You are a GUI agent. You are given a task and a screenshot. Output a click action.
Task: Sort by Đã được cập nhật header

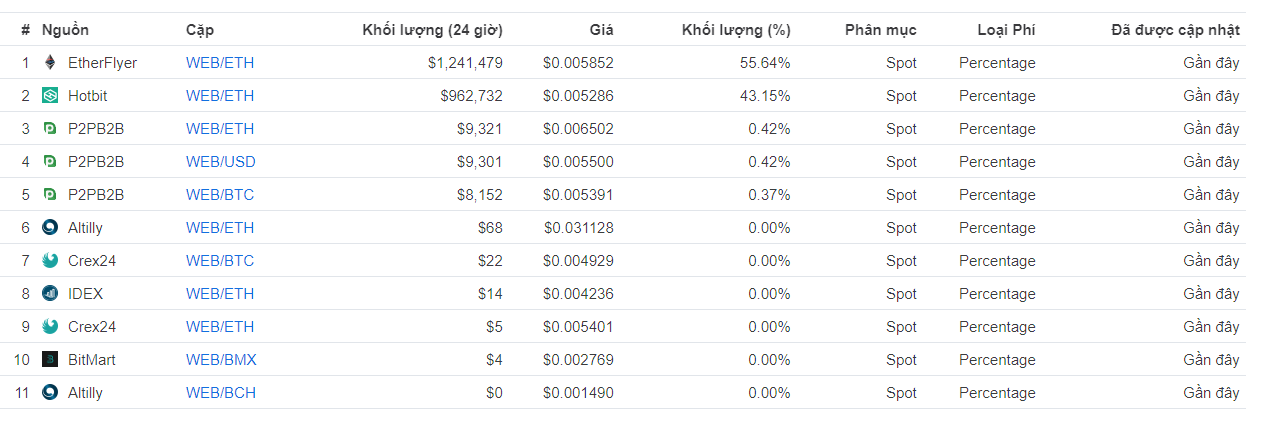pos(1175,30)
